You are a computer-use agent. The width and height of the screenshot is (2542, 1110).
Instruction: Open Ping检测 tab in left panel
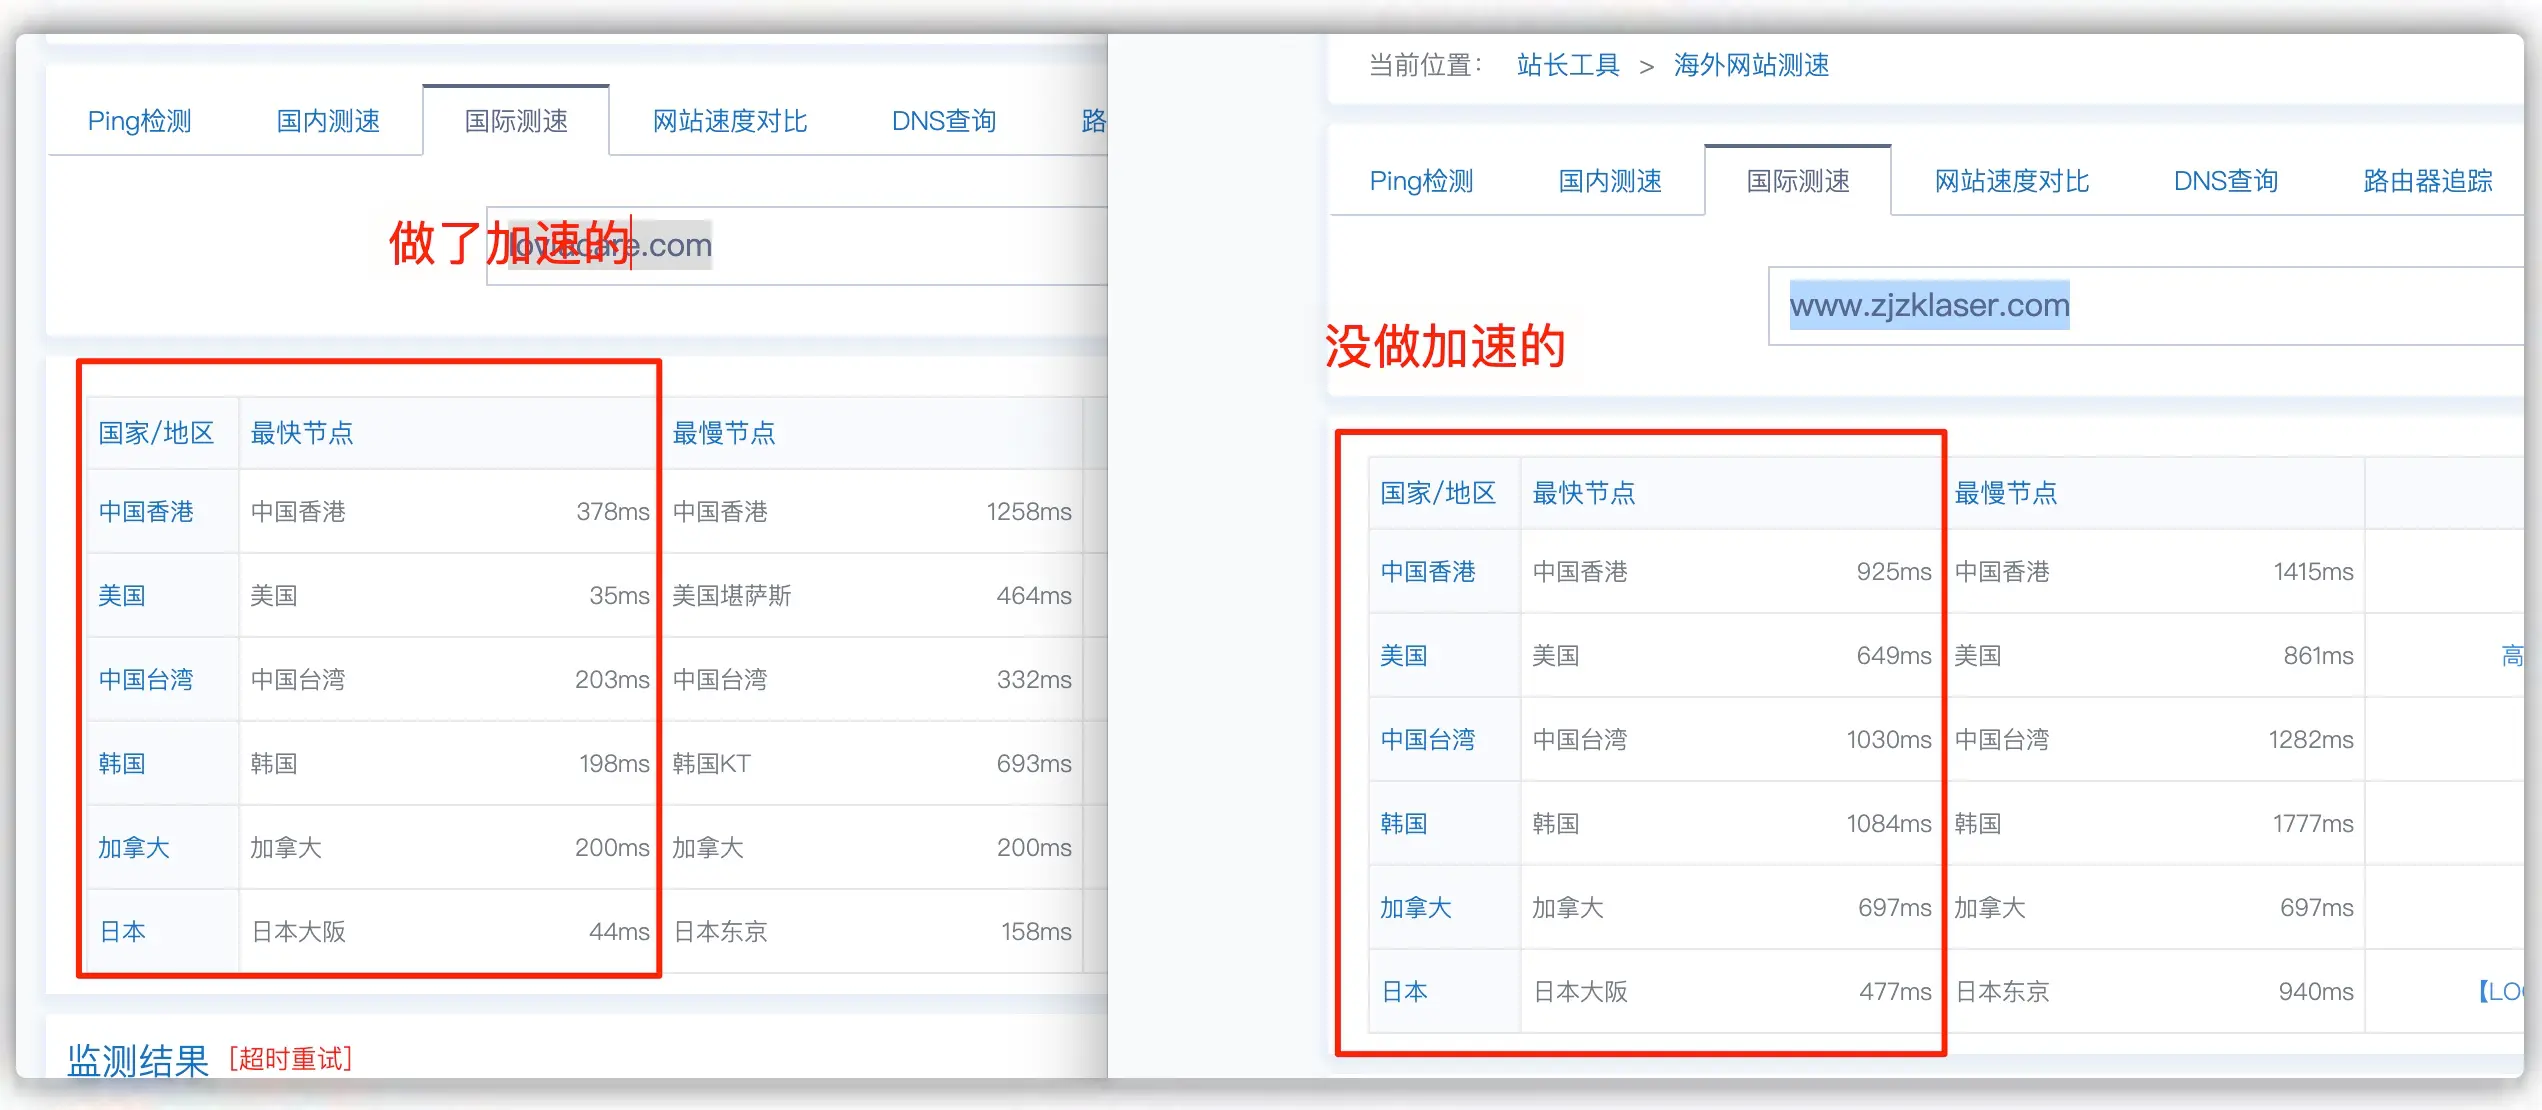click(x=139, y=121)
